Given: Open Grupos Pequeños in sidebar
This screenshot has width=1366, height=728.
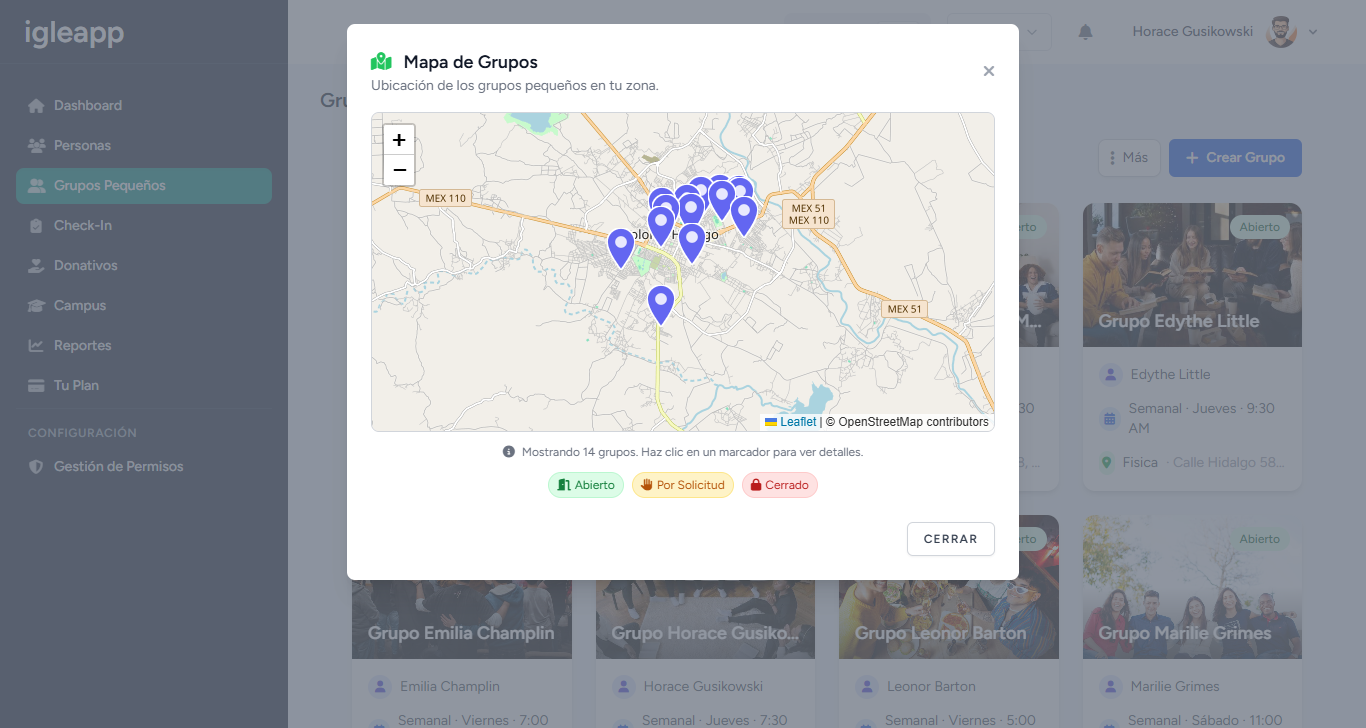Looking at the screenshot, I should click(x=144, y=186).
